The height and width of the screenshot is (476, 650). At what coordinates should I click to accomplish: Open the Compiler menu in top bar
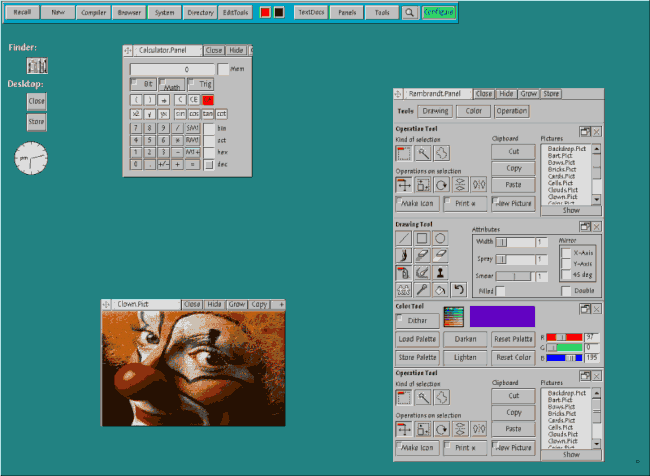[95, 13]
